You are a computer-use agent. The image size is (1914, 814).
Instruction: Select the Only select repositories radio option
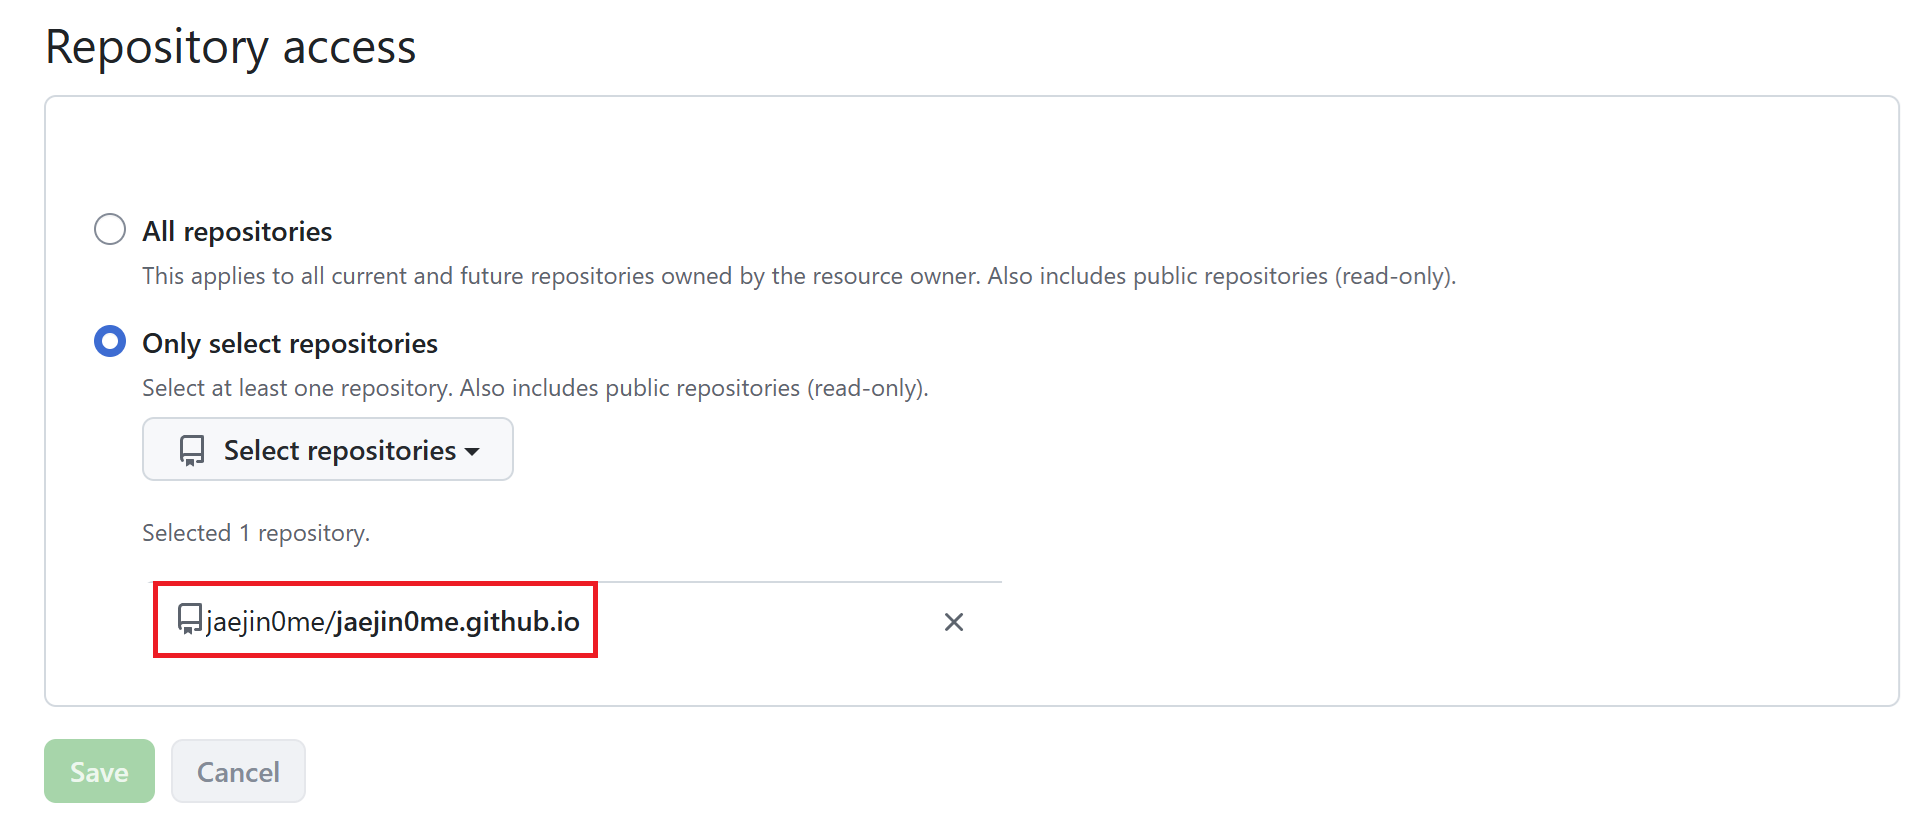110,341
